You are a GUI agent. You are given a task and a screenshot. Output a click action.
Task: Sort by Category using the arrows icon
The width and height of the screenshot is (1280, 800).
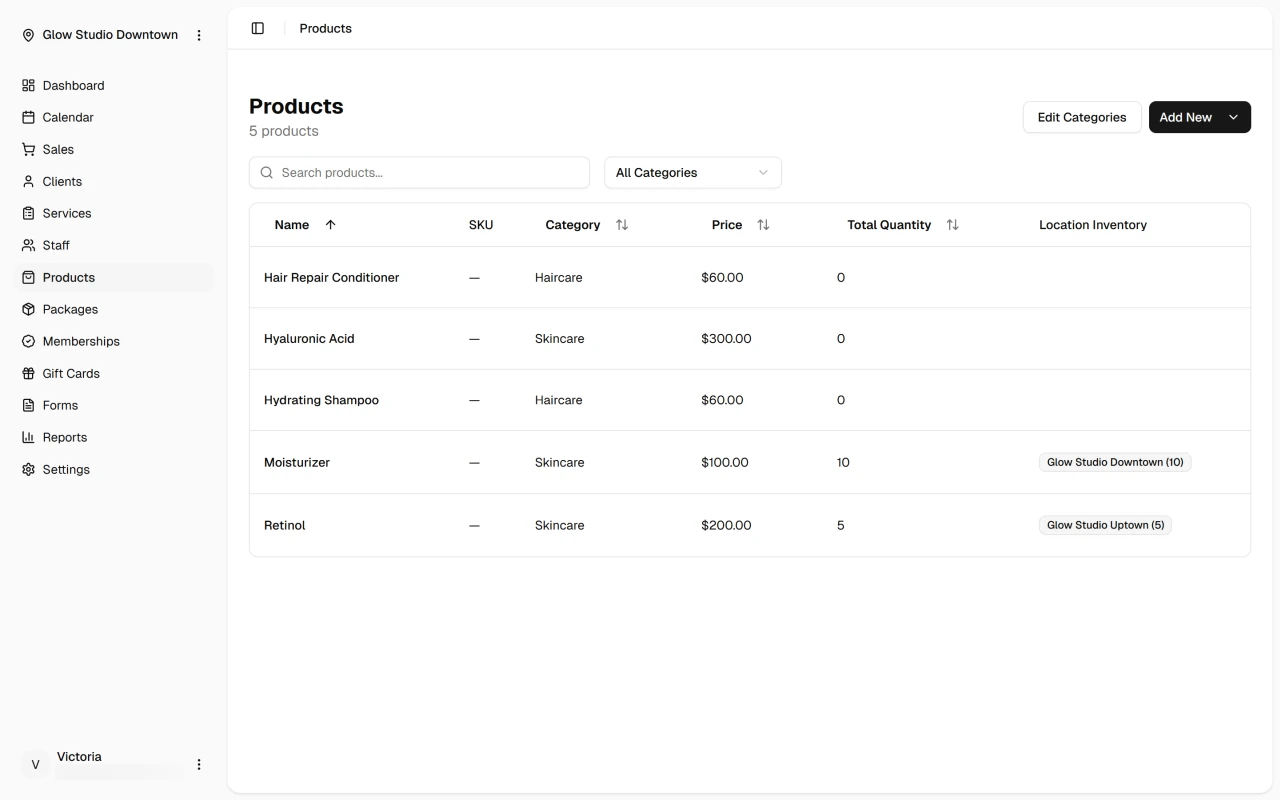click(x=622, y=225)
